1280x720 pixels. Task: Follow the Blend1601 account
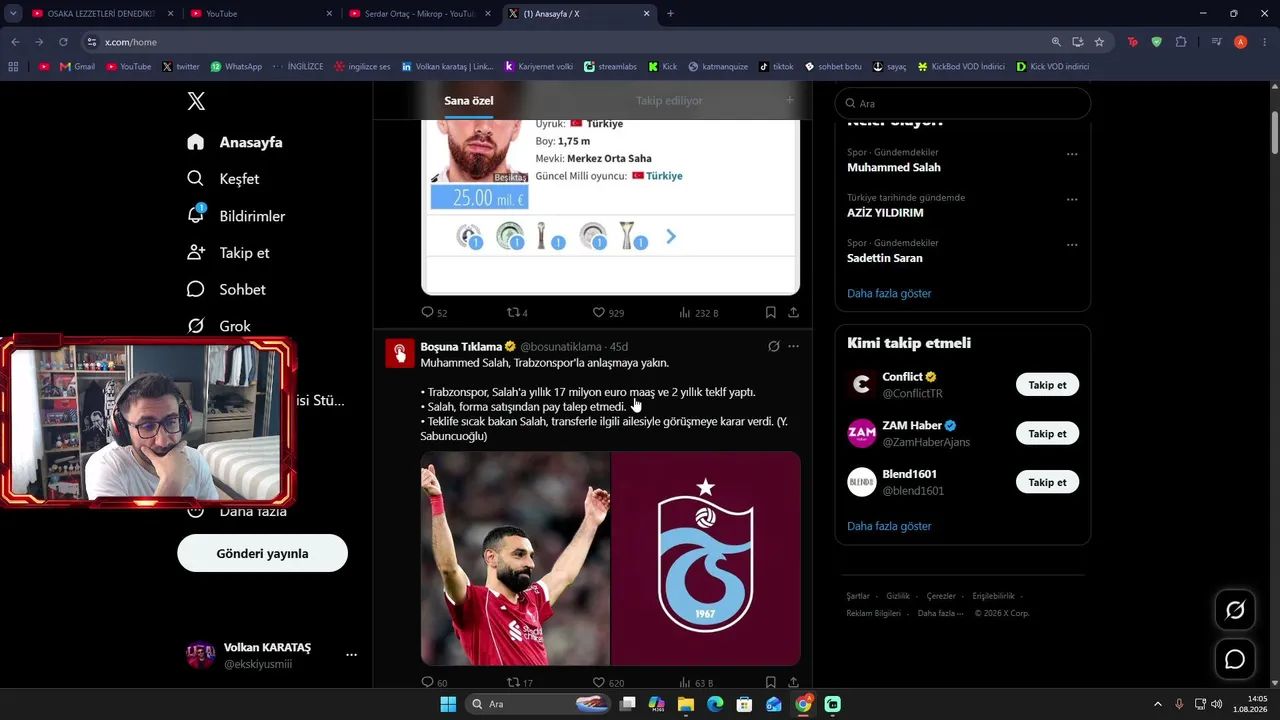coord(1047,482)
